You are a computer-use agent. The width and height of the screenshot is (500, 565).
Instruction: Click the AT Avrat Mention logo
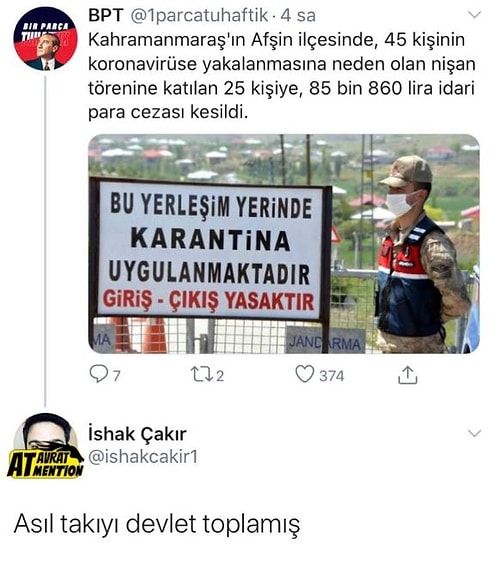[45, 463]
